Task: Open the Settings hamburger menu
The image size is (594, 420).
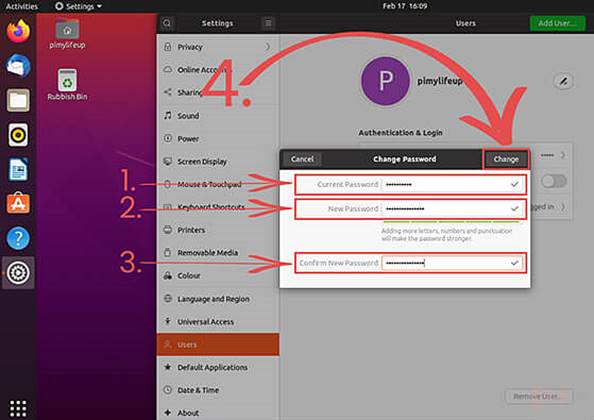Action: [x=268, y=23]
